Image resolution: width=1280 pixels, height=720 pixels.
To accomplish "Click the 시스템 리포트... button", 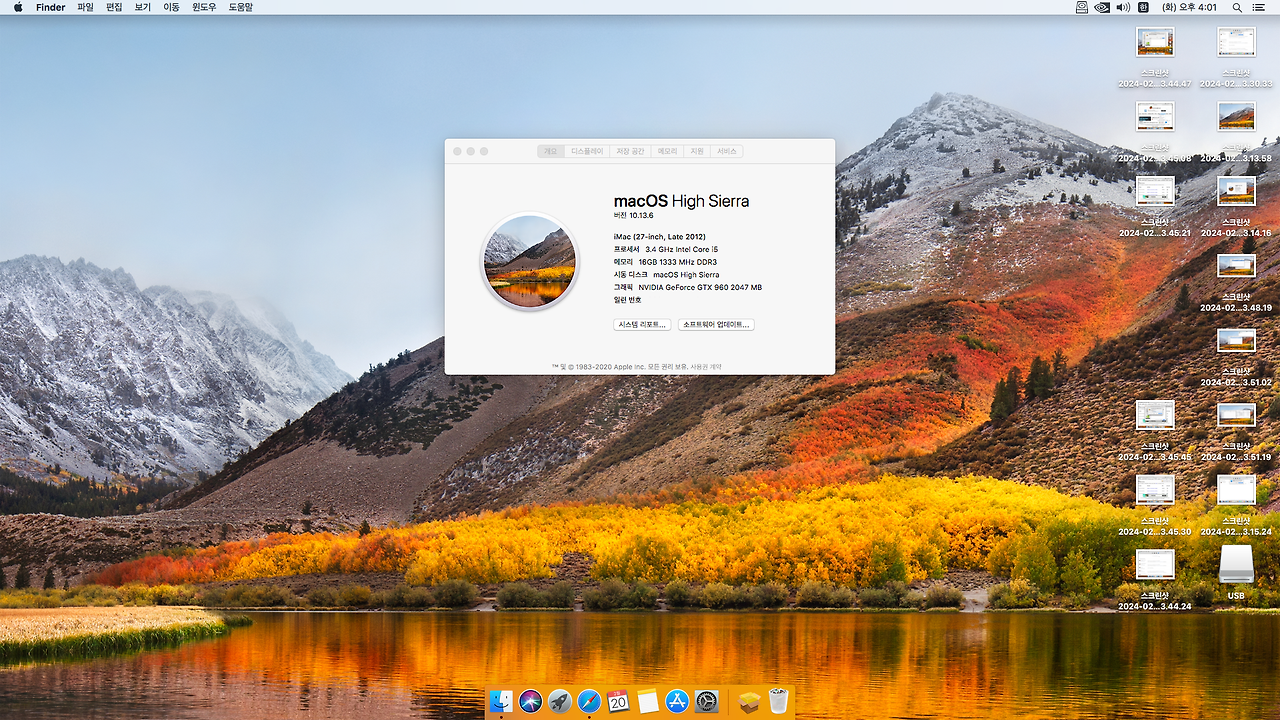I will click(x=642, y=325).
